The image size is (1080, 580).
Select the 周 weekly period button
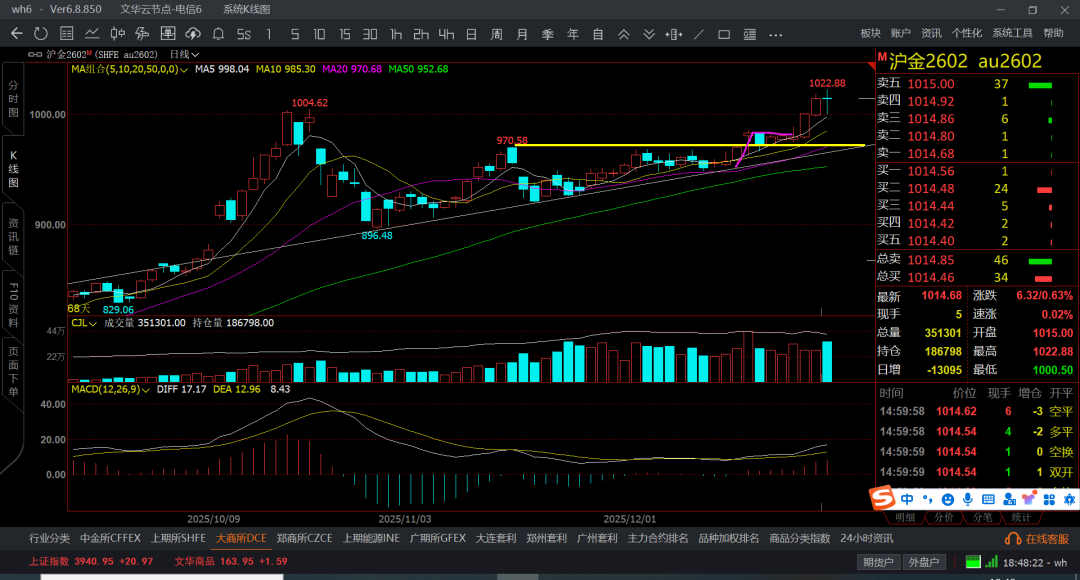point(497,34)
